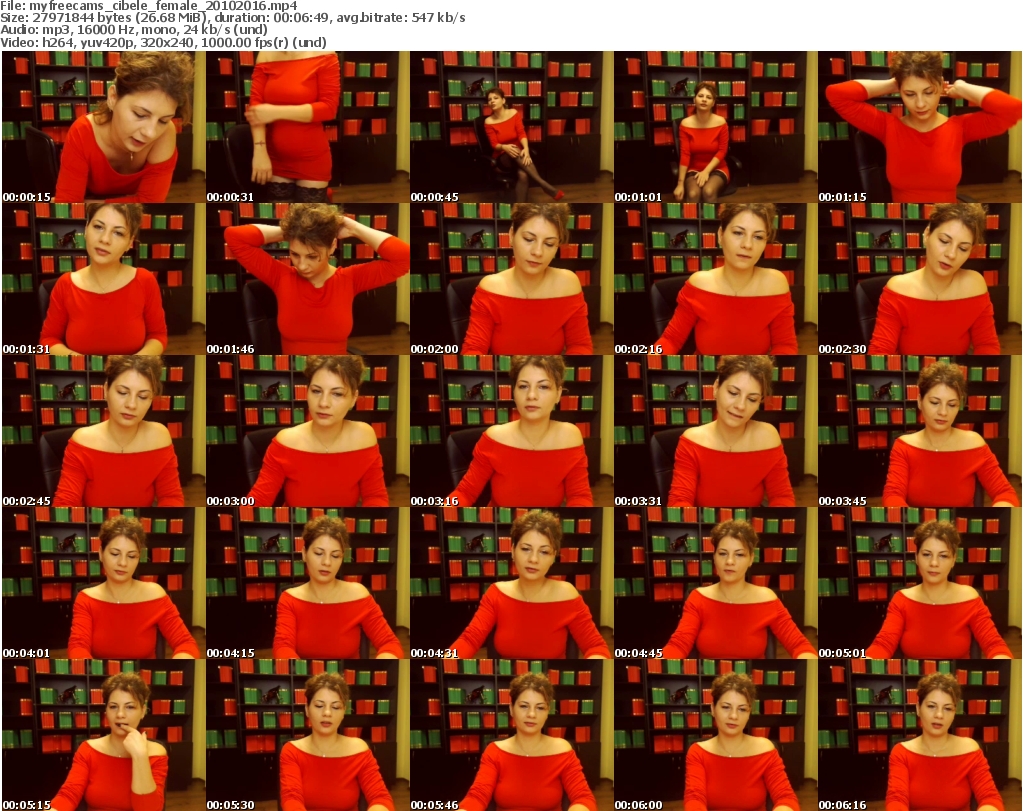Choose the thumbnail stamped 00:04:15
This screenshot has width=1024, height=811.
click(x=308, y=583)
